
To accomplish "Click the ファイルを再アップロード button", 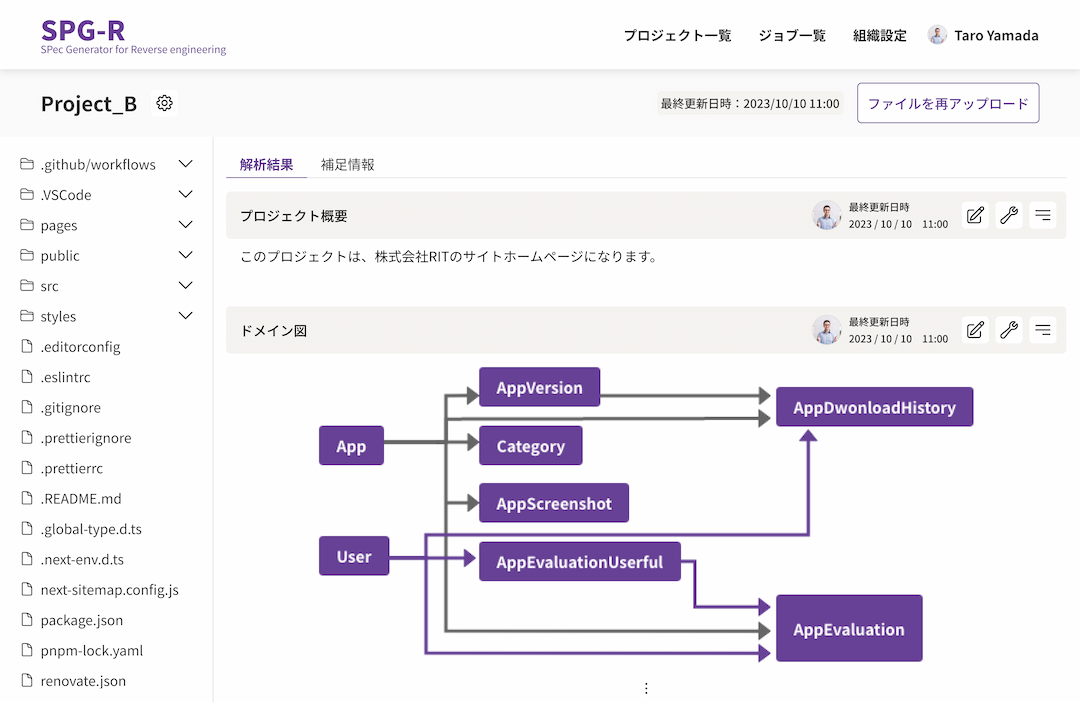I will (x=948, y=103).
